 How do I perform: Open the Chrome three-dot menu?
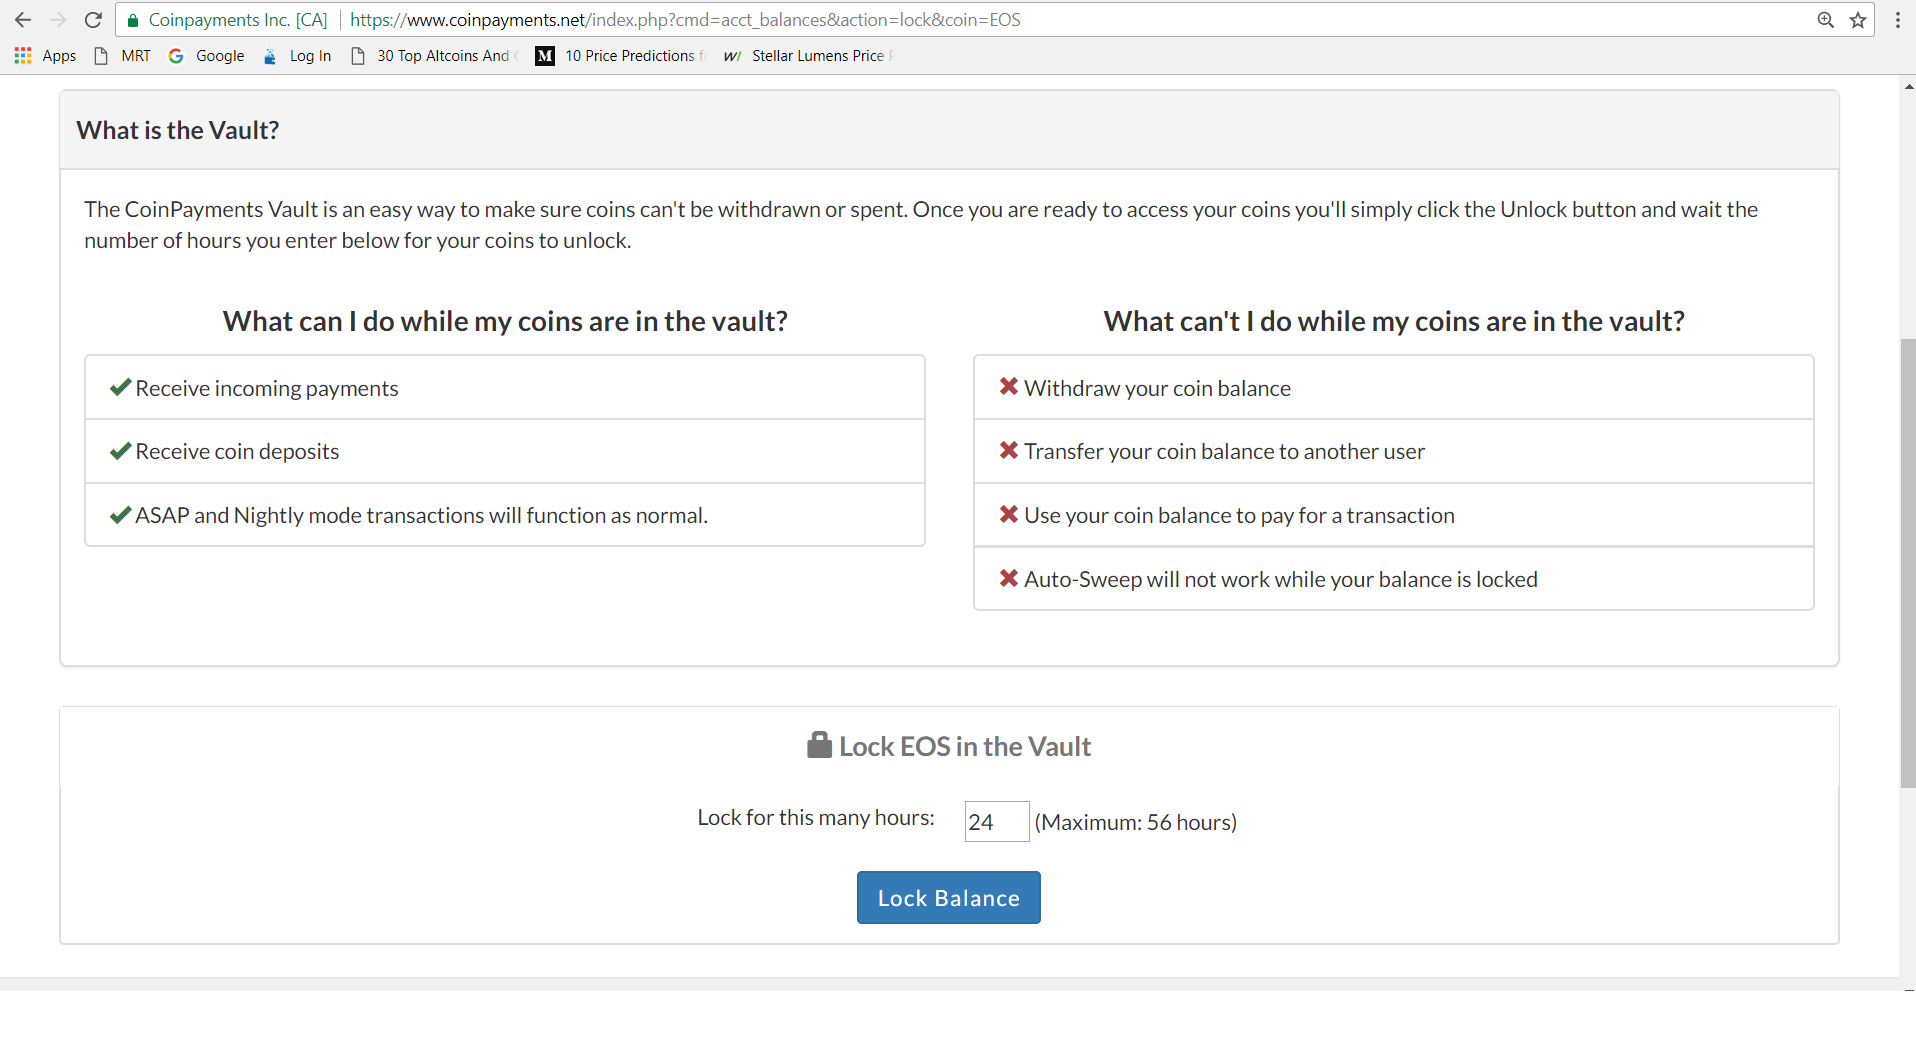1897,20
